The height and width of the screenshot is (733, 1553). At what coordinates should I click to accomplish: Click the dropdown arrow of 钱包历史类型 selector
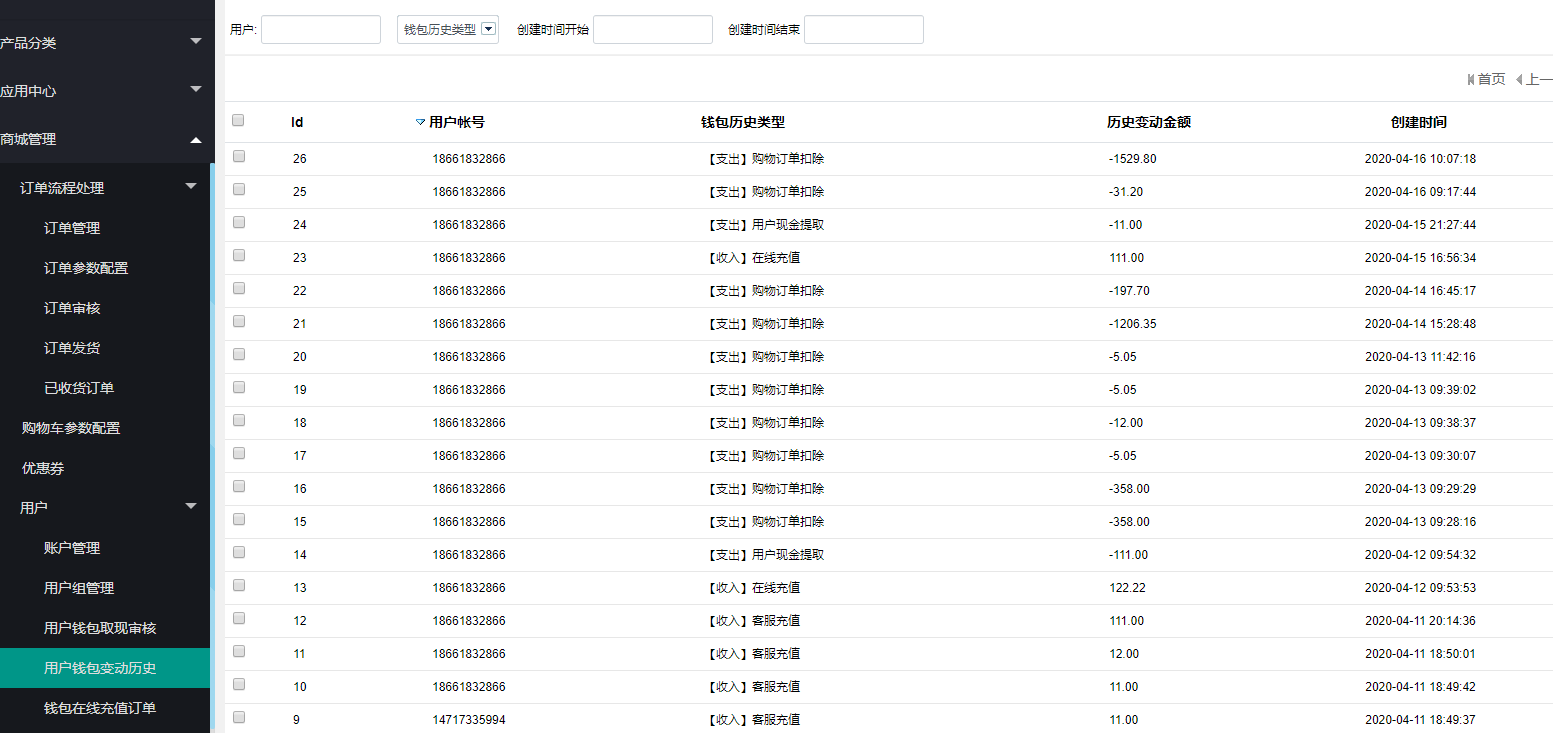click(x=489, y=29)
